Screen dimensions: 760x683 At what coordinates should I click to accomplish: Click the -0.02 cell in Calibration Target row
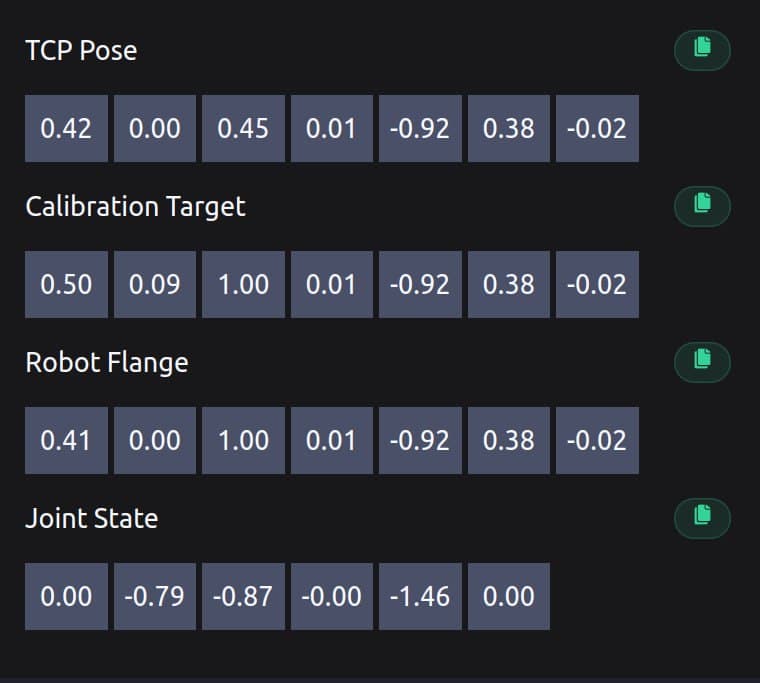(597, 285)
